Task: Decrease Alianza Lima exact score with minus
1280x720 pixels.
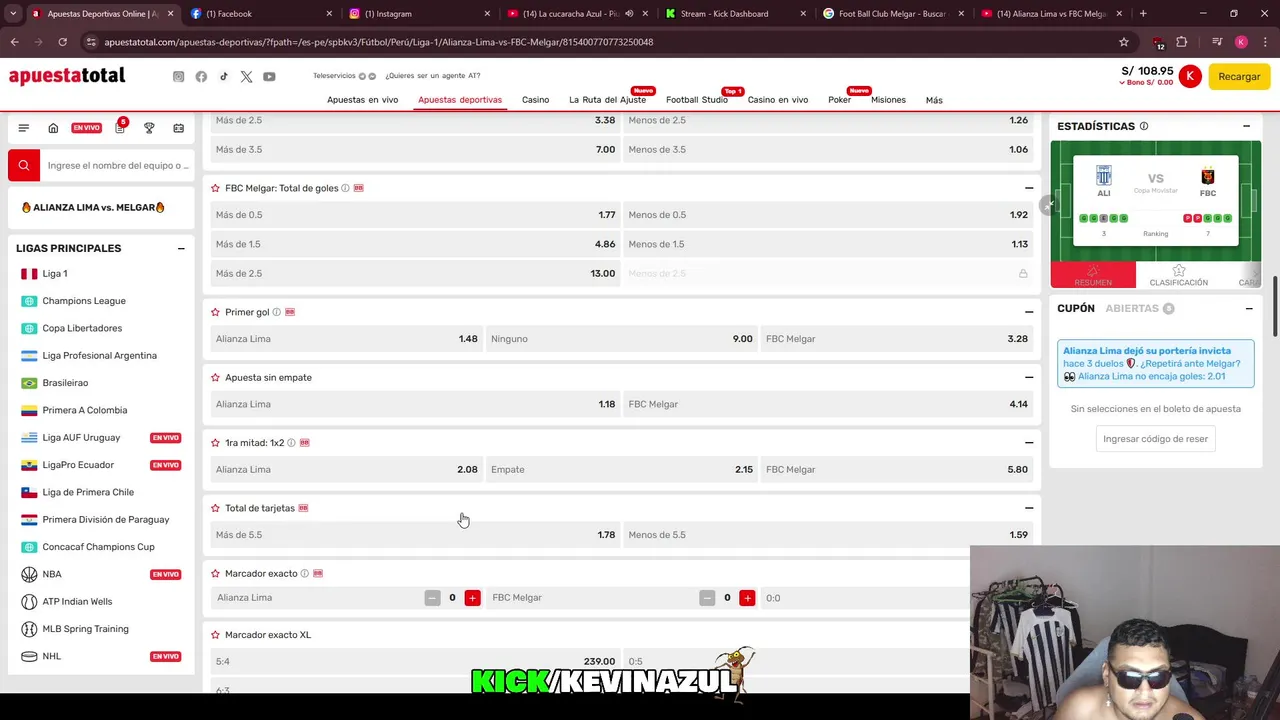Action: (x=432, y=598)
